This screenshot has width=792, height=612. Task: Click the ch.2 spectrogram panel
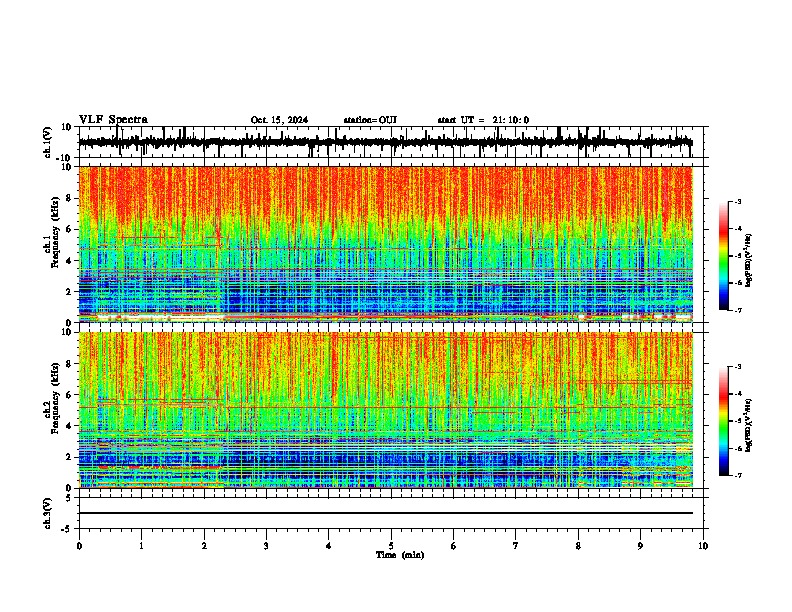386,410
